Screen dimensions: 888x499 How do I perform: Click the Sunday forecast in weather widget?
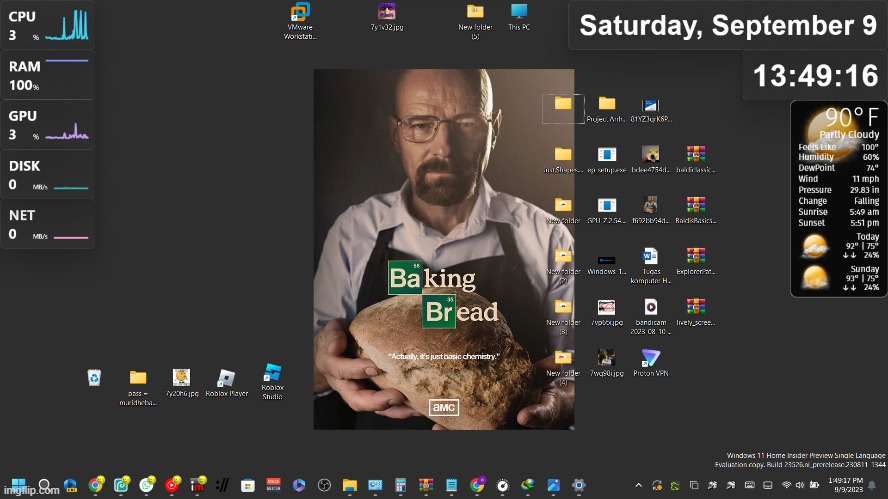coord(840,278)
